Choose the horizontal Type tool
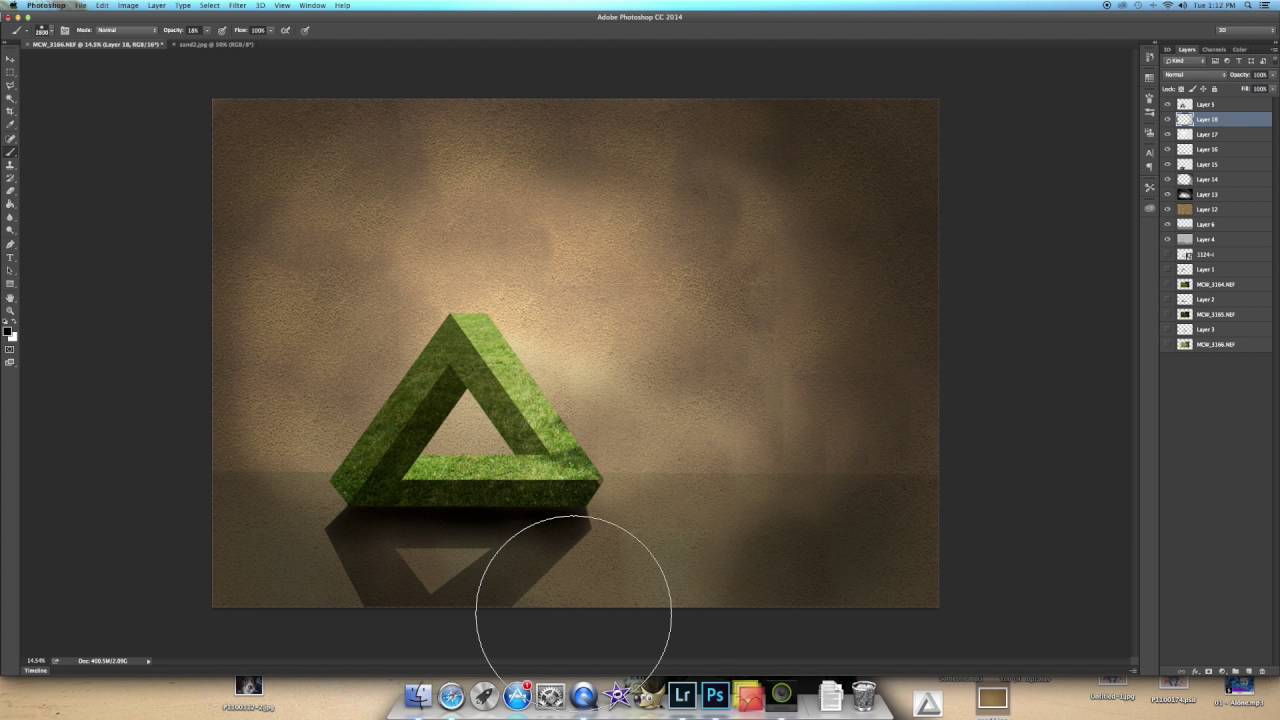Image resolution: width=1280 pixels, height=720 pixels. pos(10,257)
